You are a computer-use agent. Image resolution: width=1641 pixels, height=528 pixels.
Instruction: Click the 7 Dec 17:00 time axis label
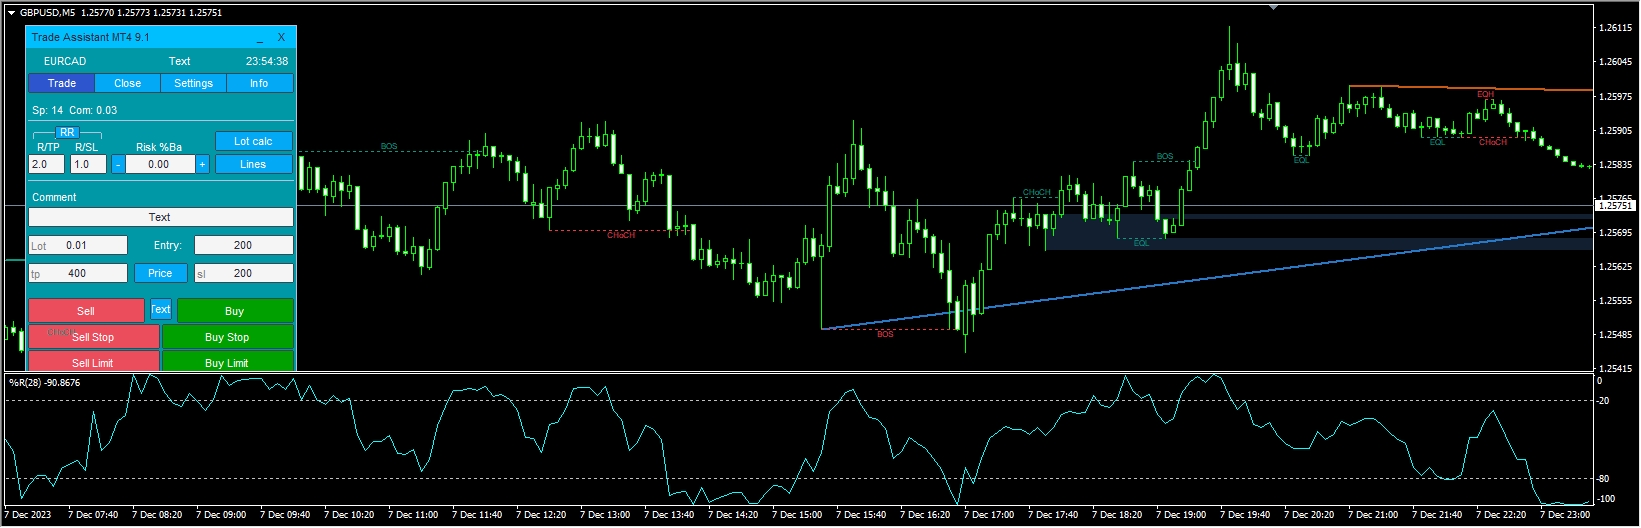989,515
